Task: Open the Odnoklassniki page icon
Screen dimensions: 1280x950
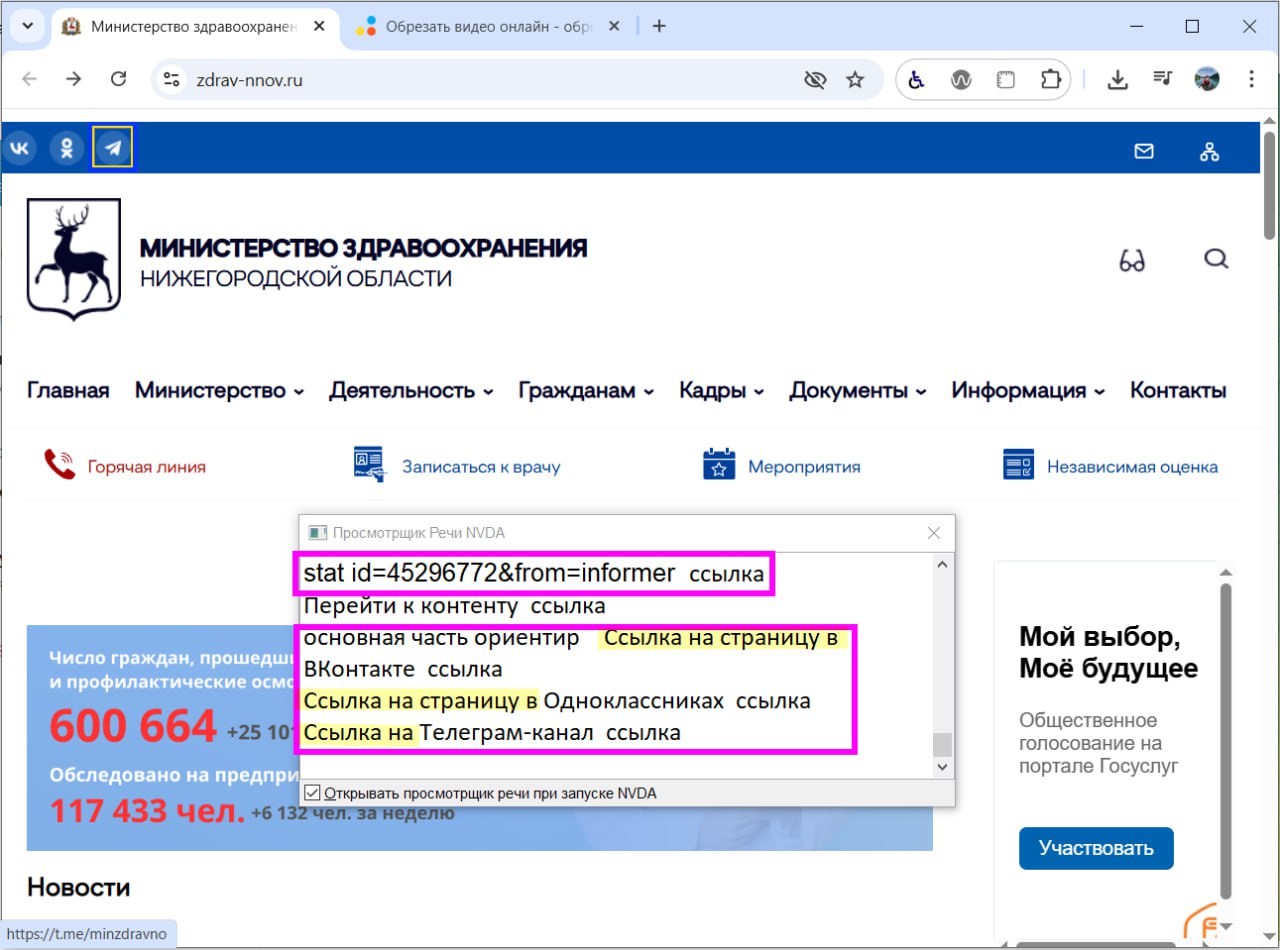Action: click(67, 149)
